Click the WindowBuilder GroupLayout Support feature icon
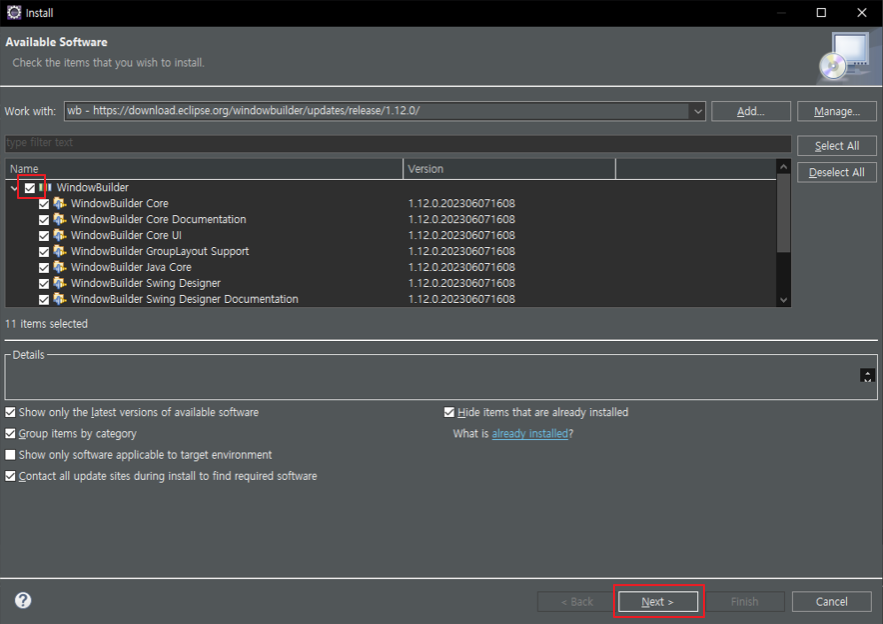The height and width of the screenshot is (624, 883). point(60,251)
